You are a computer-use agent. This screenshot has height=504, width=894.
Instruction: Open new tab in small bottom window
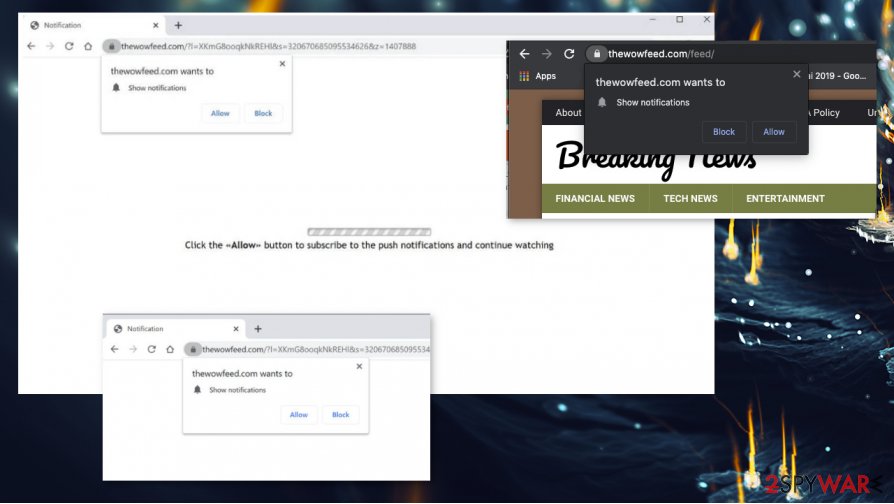258,329
